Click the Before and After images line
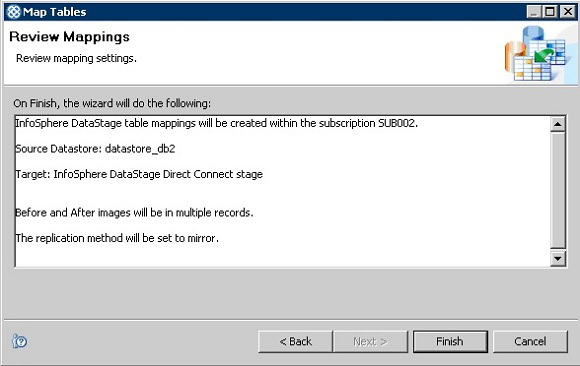Image resolution: width=580 pixels, height=366 pixels. pos(134,213)
